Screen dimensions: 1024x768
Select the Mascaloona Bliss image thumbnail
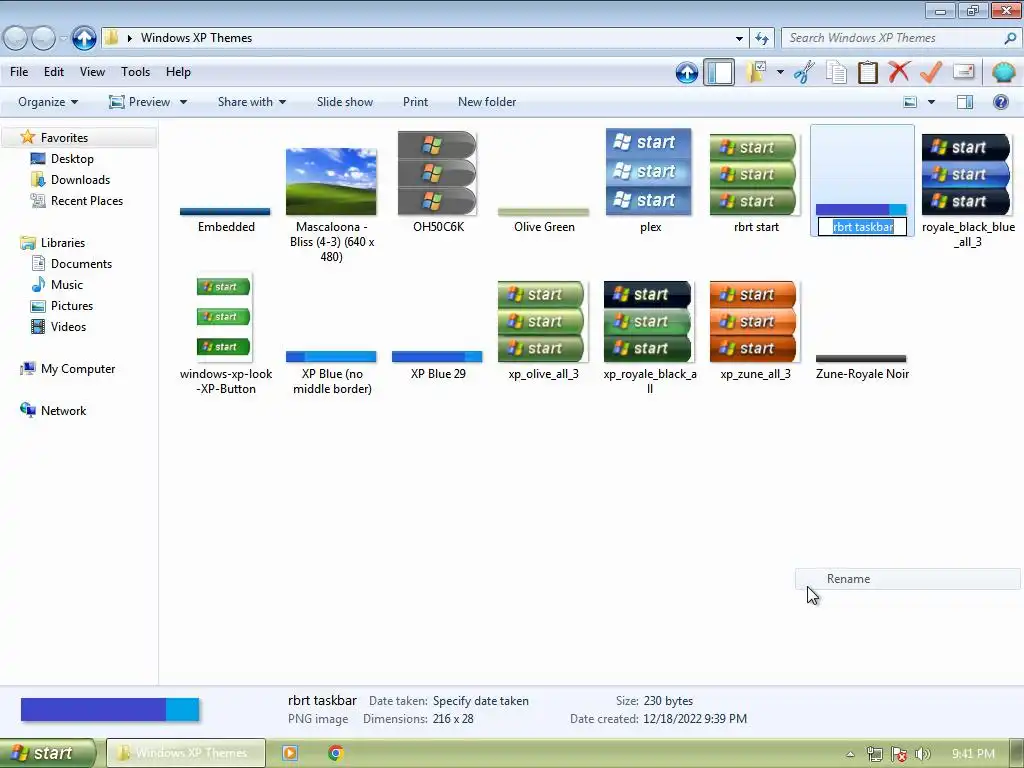click(x=331, y=181)
